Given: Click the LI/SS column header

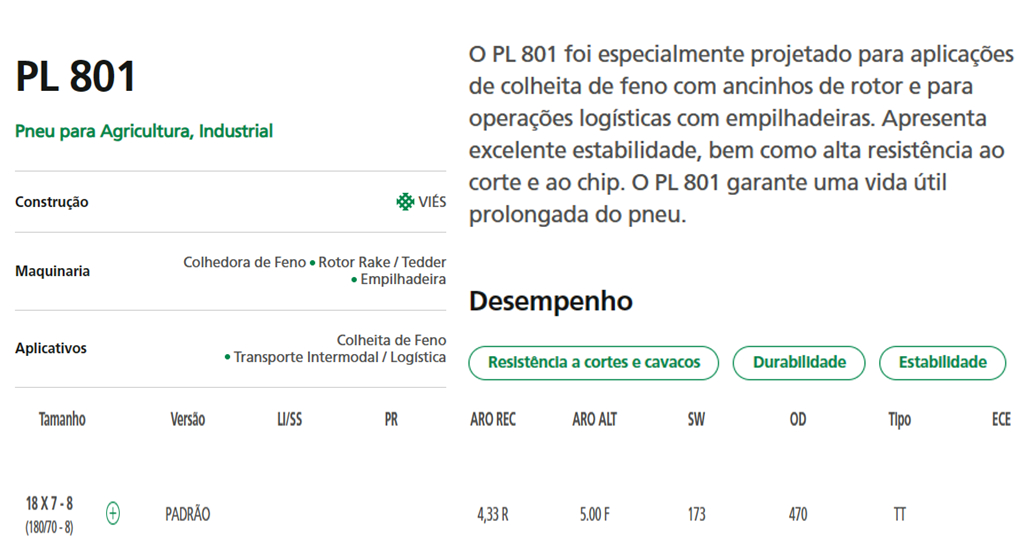Looking at the screenshot, I should click(x=290, y=419).
